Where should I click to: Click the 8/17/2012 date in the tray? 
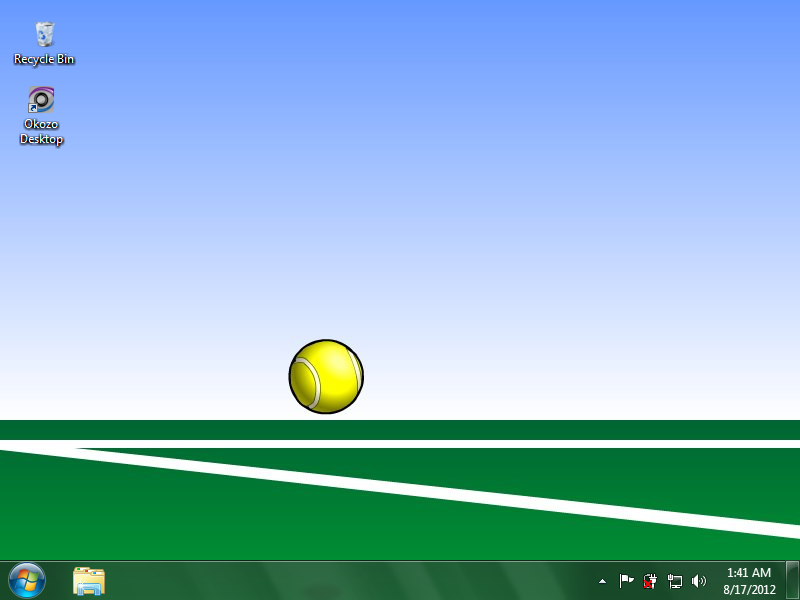[749, 590]
